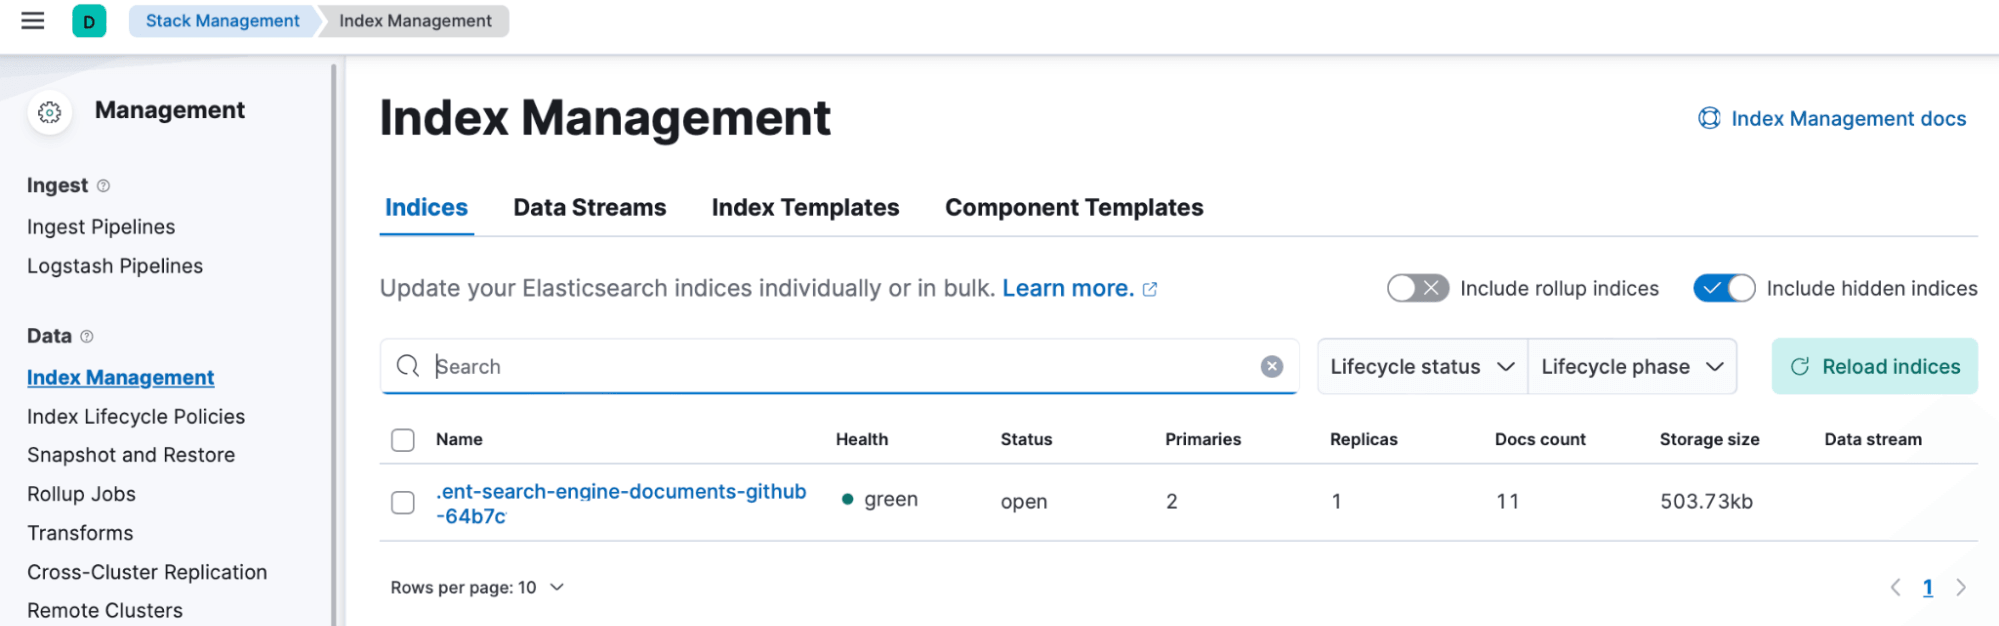Screen dimensions: 1999x626
Task: Open the Lifecycle status dropdown
Action: pos(1421,367)
